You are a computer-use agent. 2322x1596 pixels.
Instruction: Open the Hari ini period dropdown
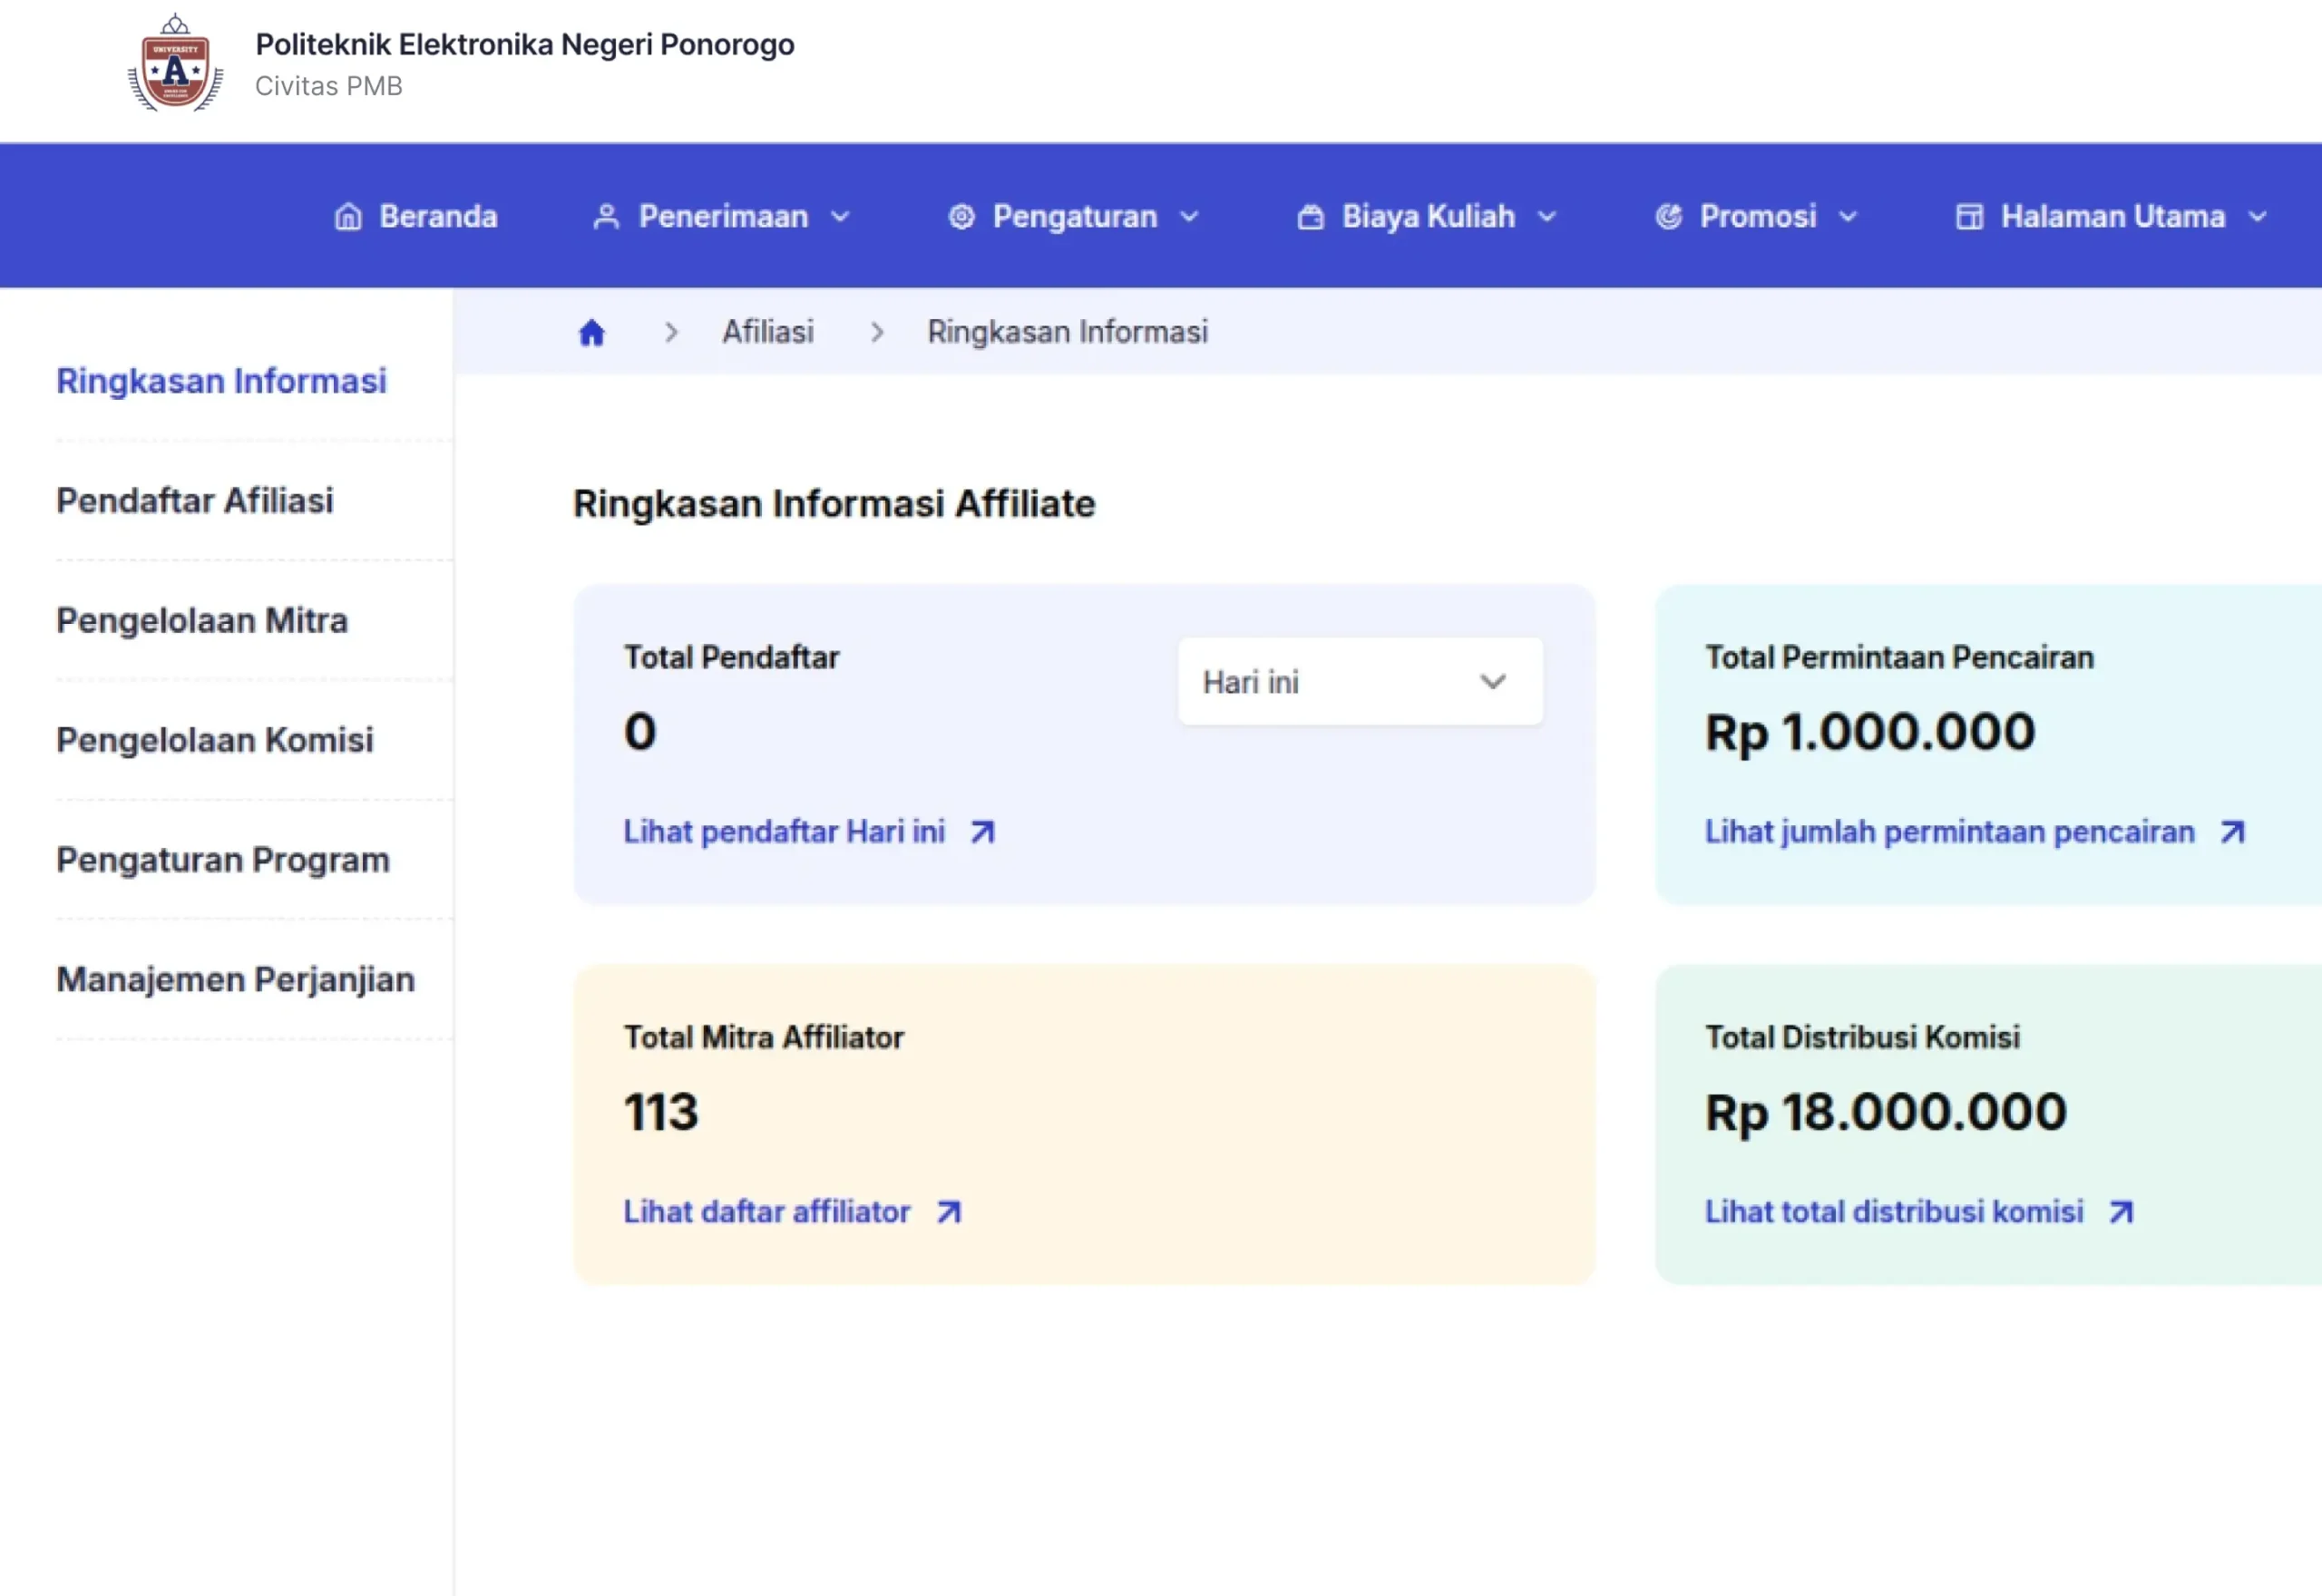pyautogui.click(x=1360, y=682)
